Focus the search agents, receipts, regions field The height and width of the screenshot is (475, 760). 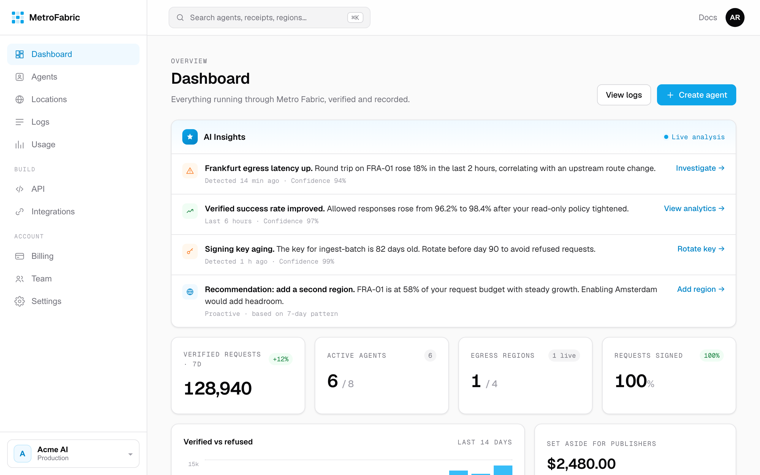point(269,17)
